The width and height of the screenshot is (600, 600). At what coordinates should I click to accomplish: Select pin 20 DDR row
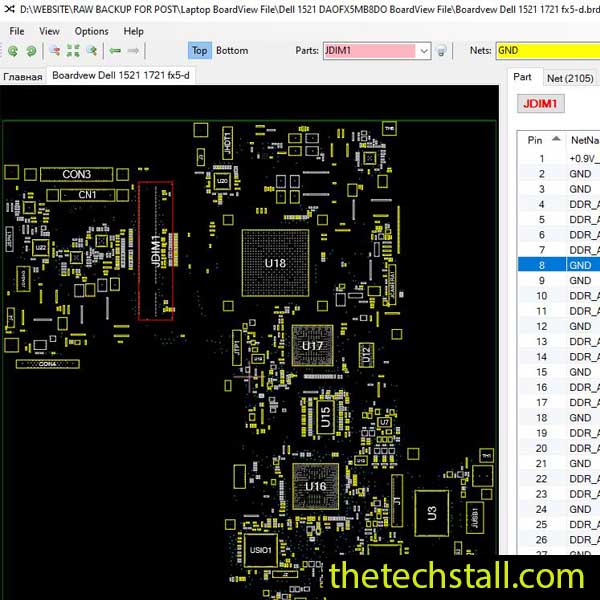click(x=559, y=448)
